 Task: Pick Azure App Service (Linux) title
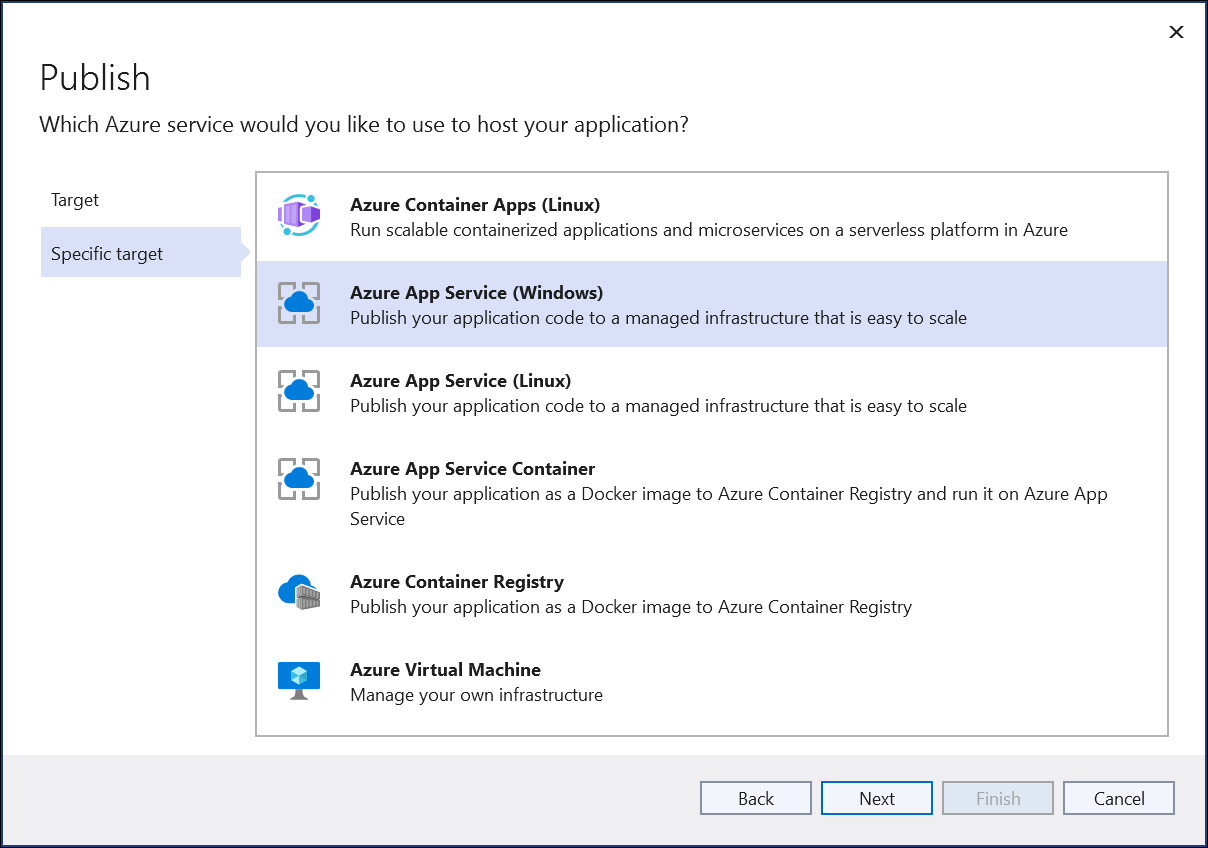click(460, 381)
